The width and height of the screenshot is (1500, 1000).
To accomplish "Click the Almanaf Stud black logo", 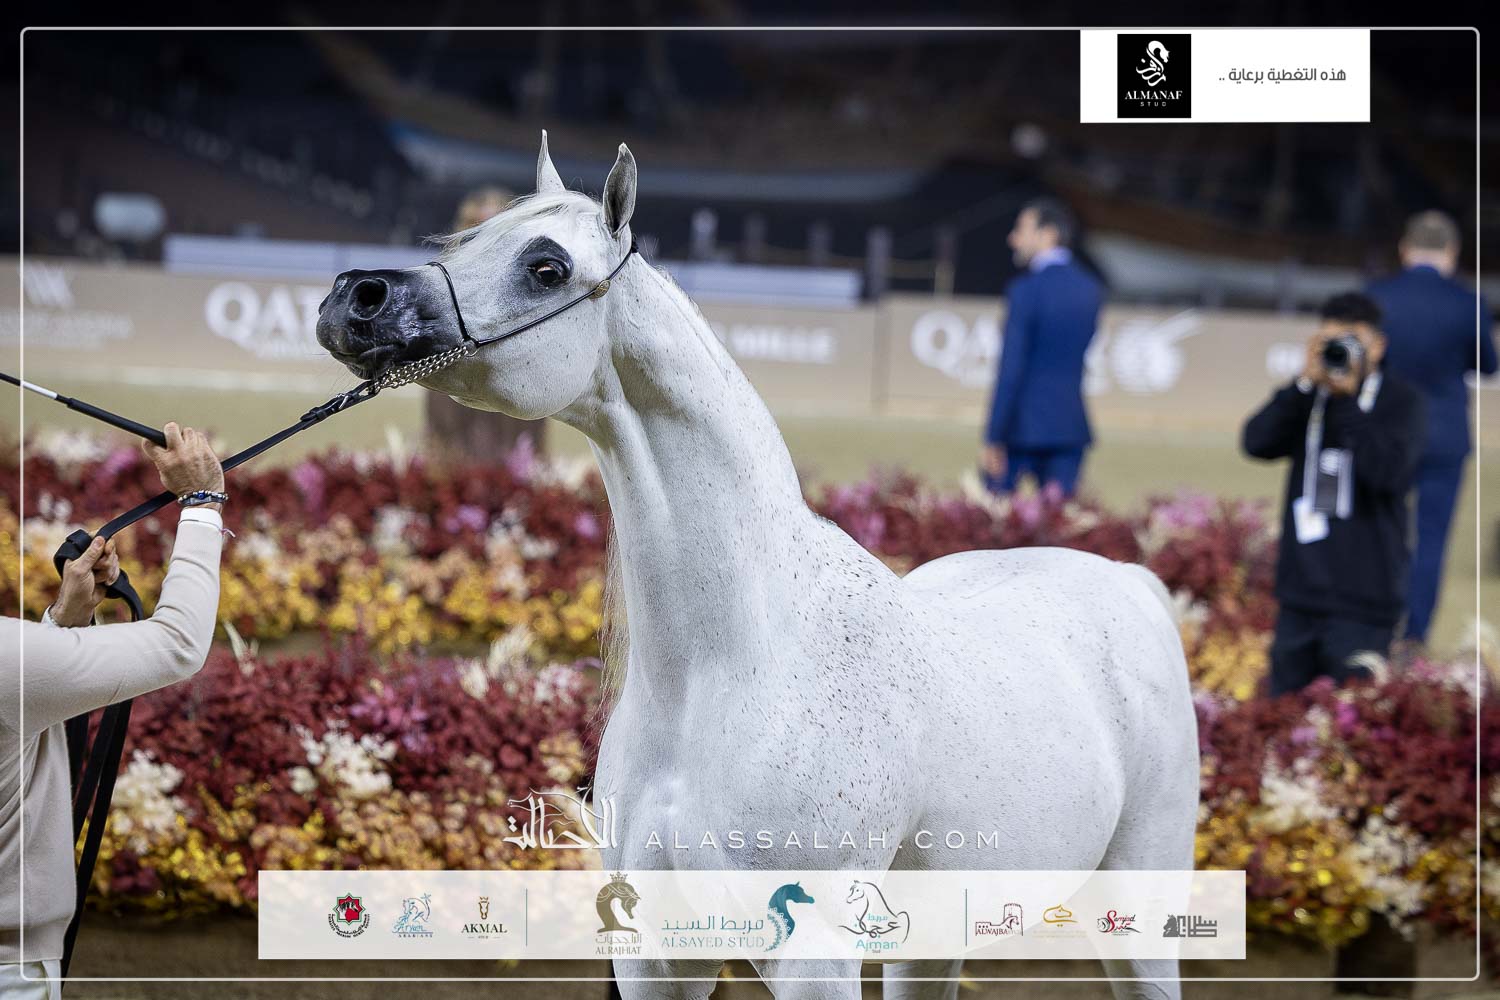I will pos(1153,76).
